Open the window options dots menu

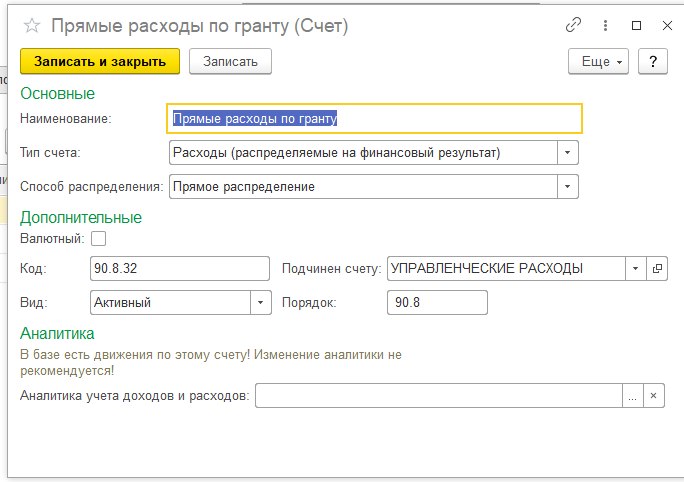pyautogui.click(x=605, y=26)
